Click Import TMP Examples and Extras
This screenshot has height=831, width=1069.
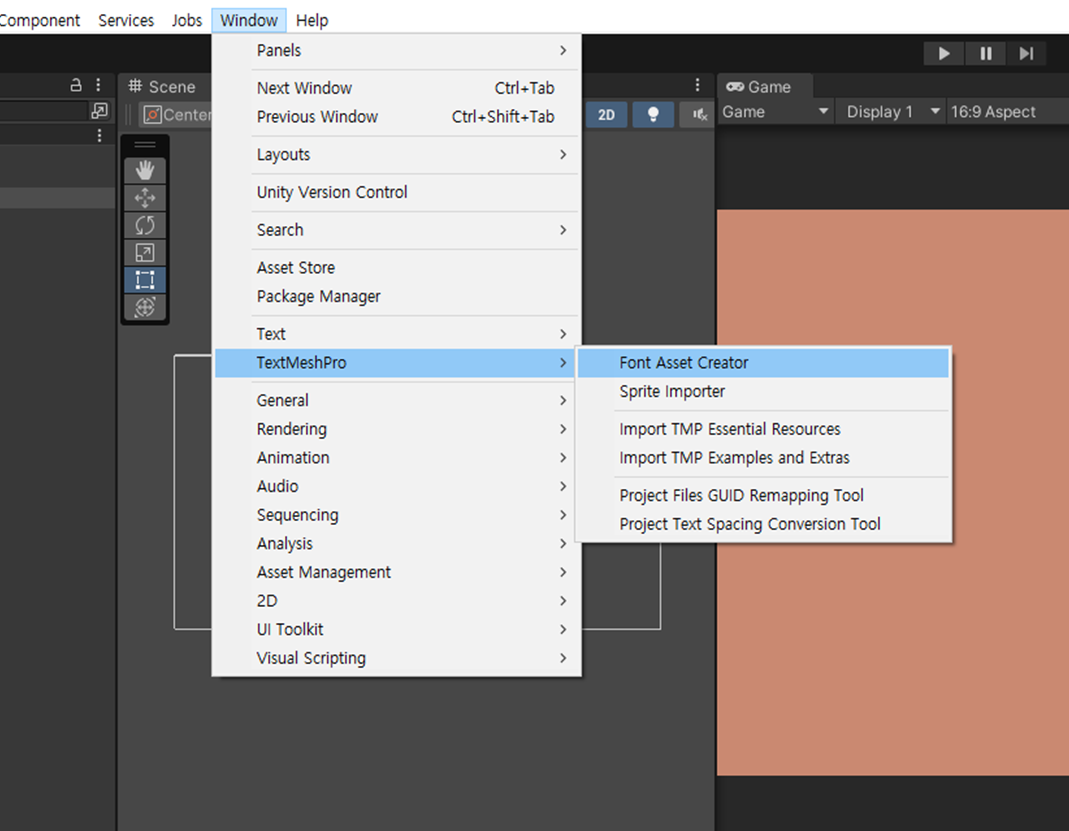tap(763, 457)
